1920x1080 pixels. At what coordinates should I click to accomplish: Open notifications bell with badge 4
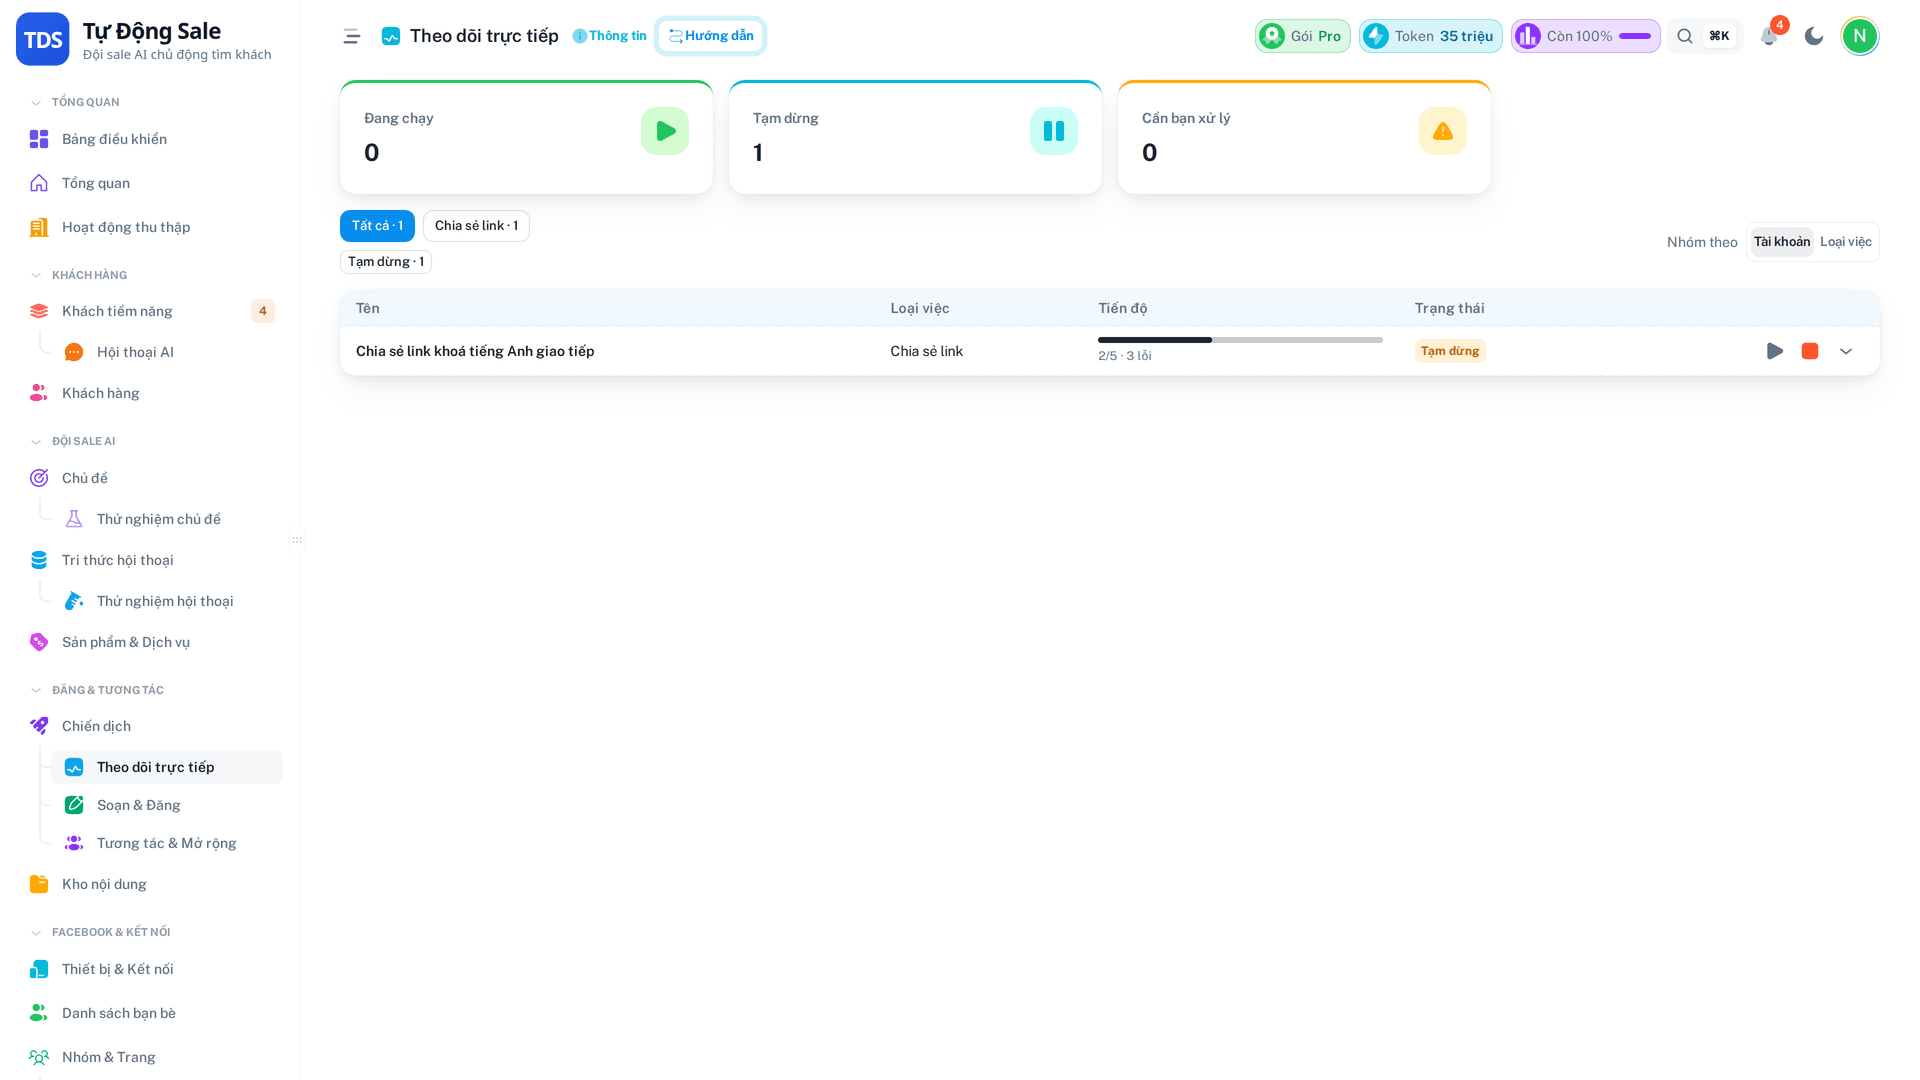[x=1769, y=36]
